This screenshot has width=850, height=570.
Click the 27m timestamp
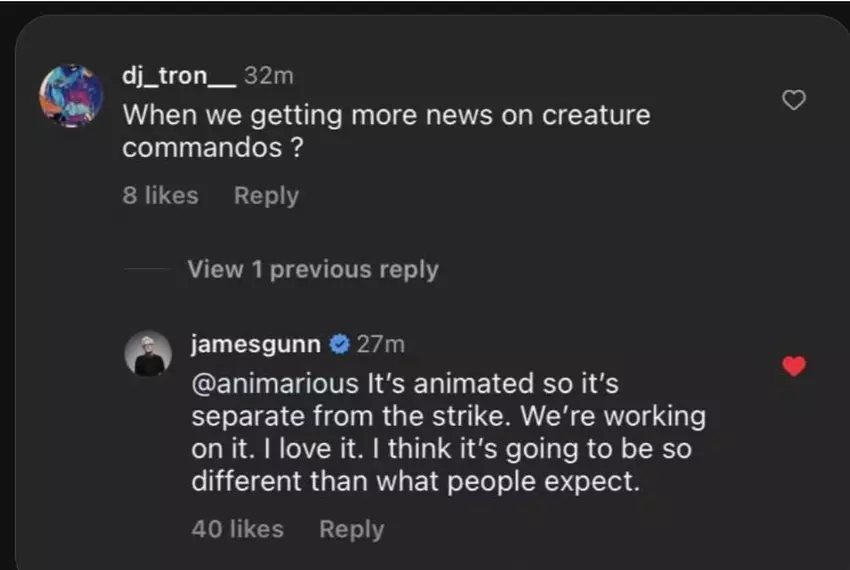[x=381, y=345]
